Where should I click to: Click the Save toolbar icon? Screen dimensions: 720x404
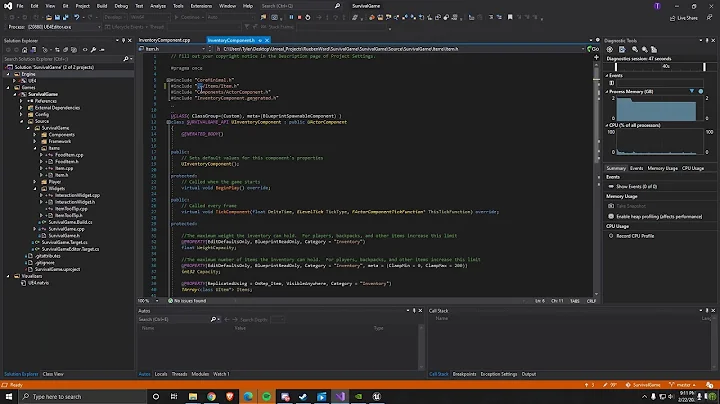(57, 17)
